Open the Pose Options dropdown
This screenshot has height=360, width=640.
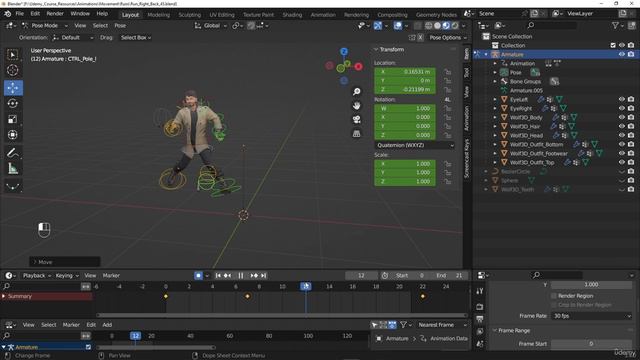click(x=448, y=38)
